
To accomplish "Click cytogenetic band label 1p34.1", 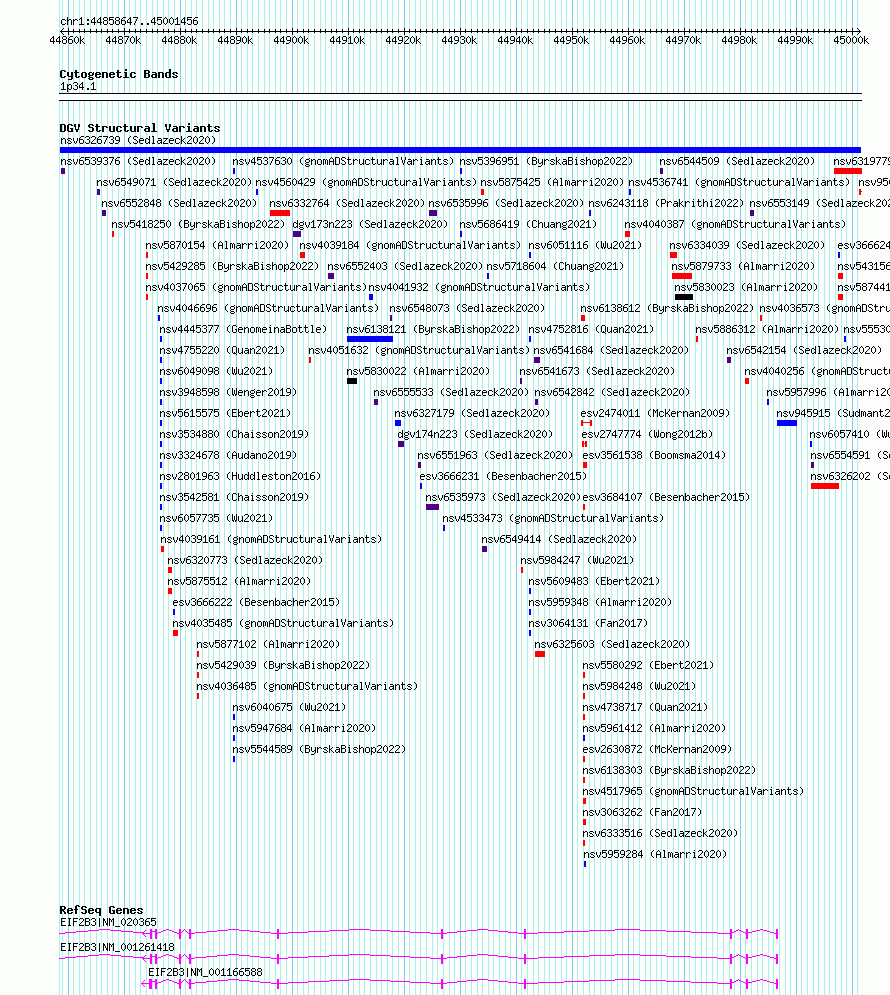I will pos(78,86).
